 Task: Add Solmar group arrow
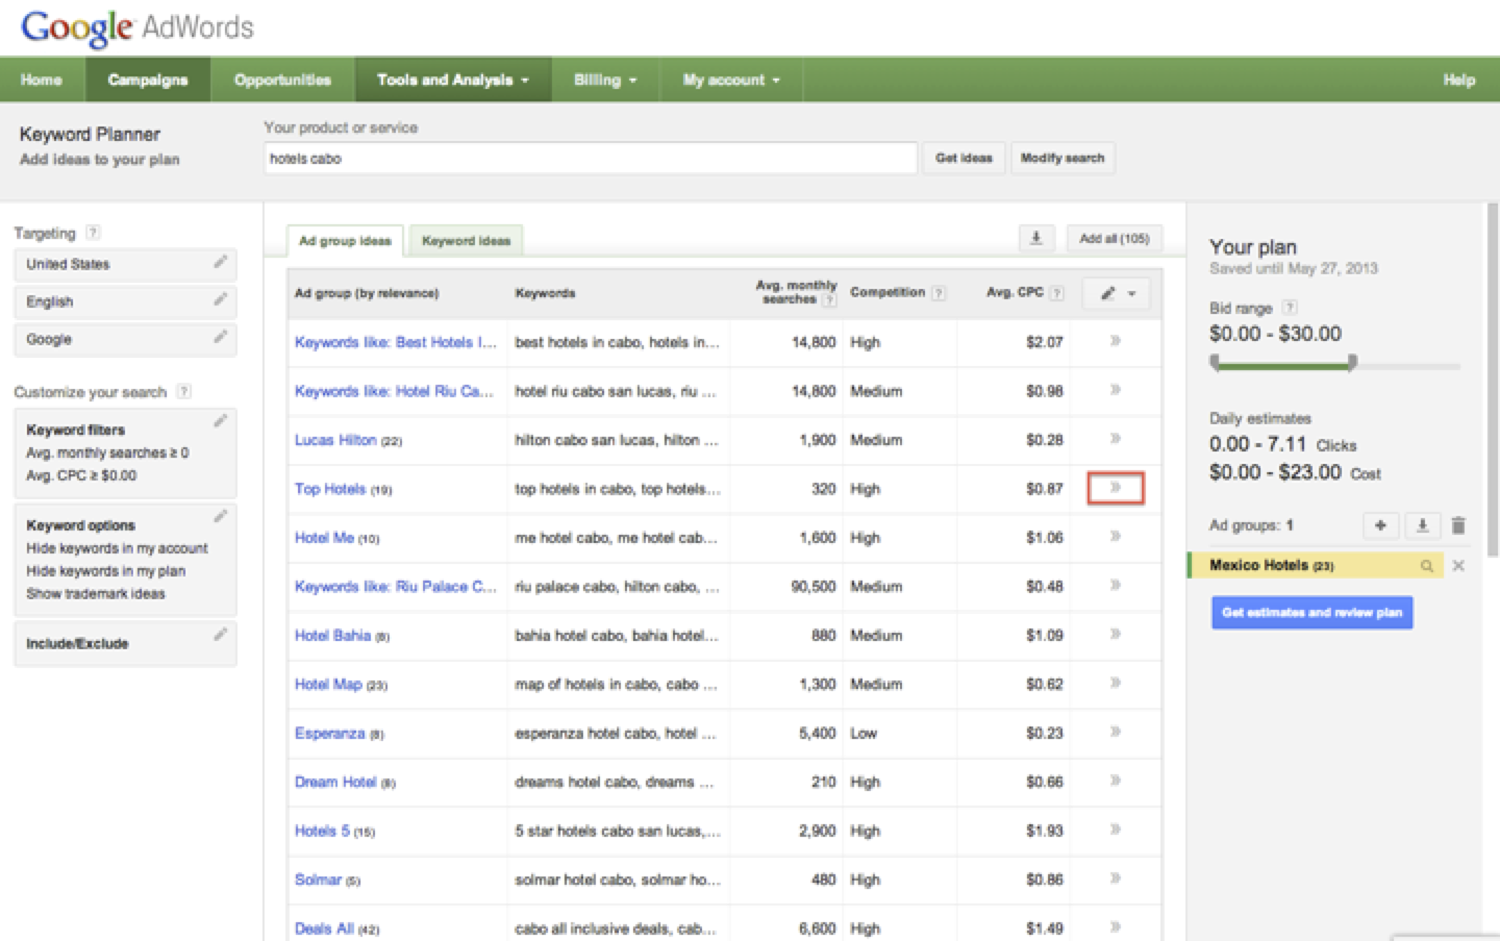tap(1115, 879)
